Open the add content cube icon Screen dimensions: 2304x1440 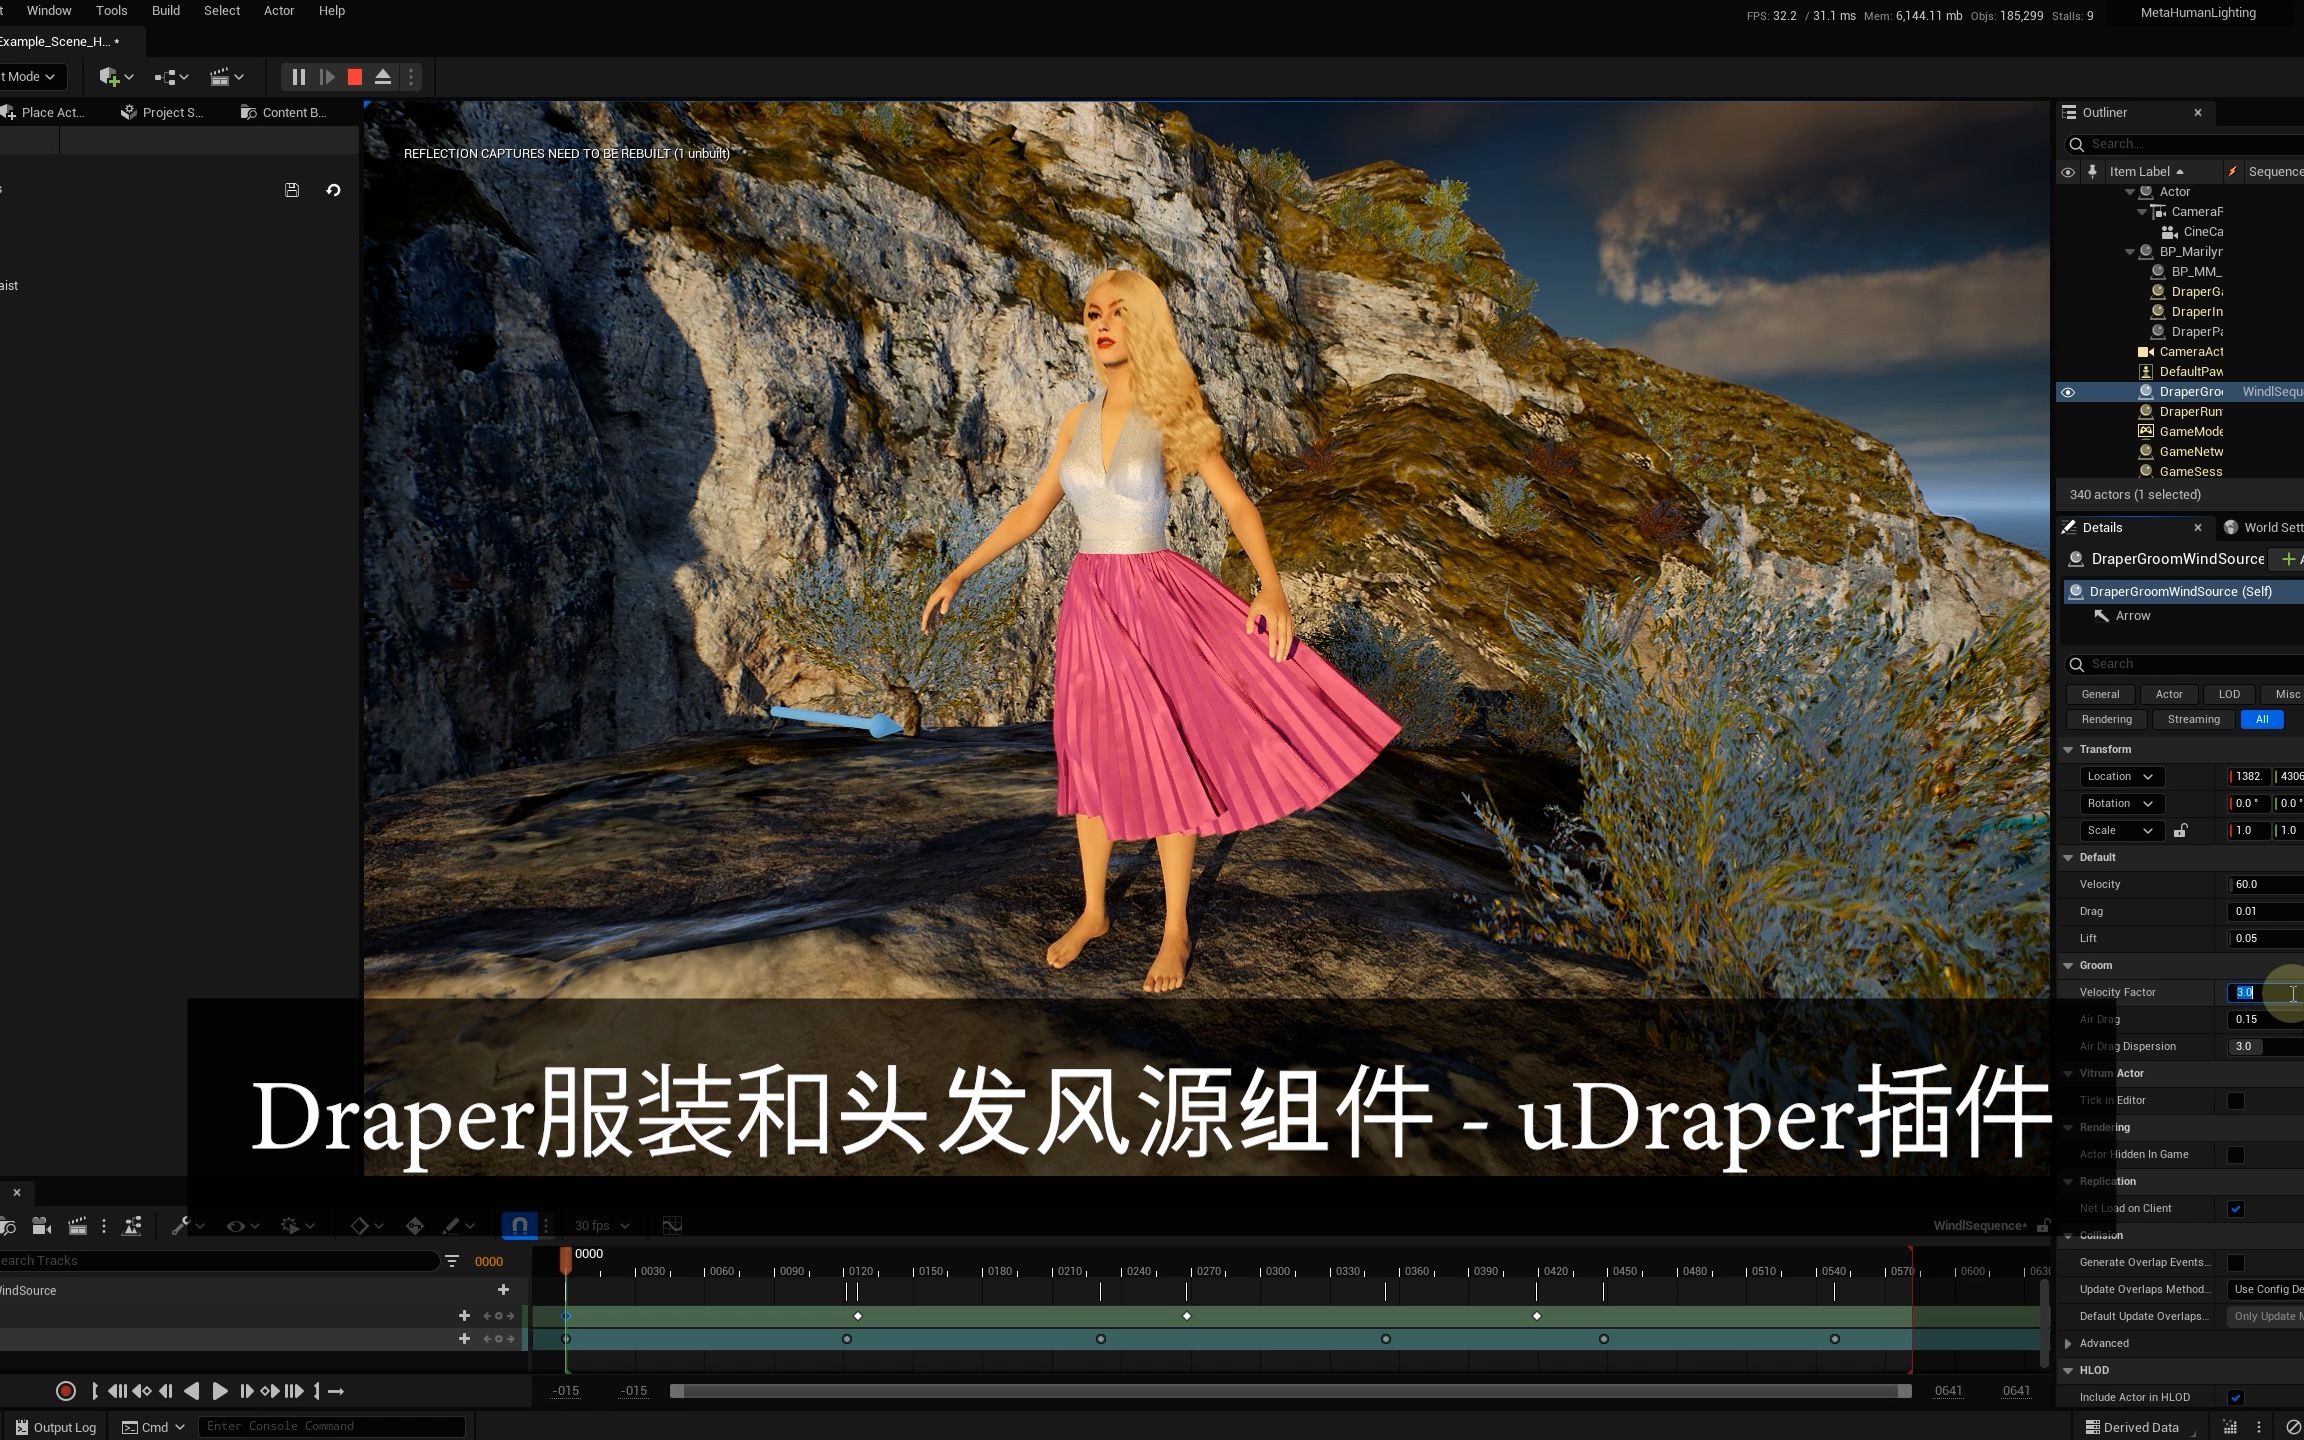(x=116, y=77)
